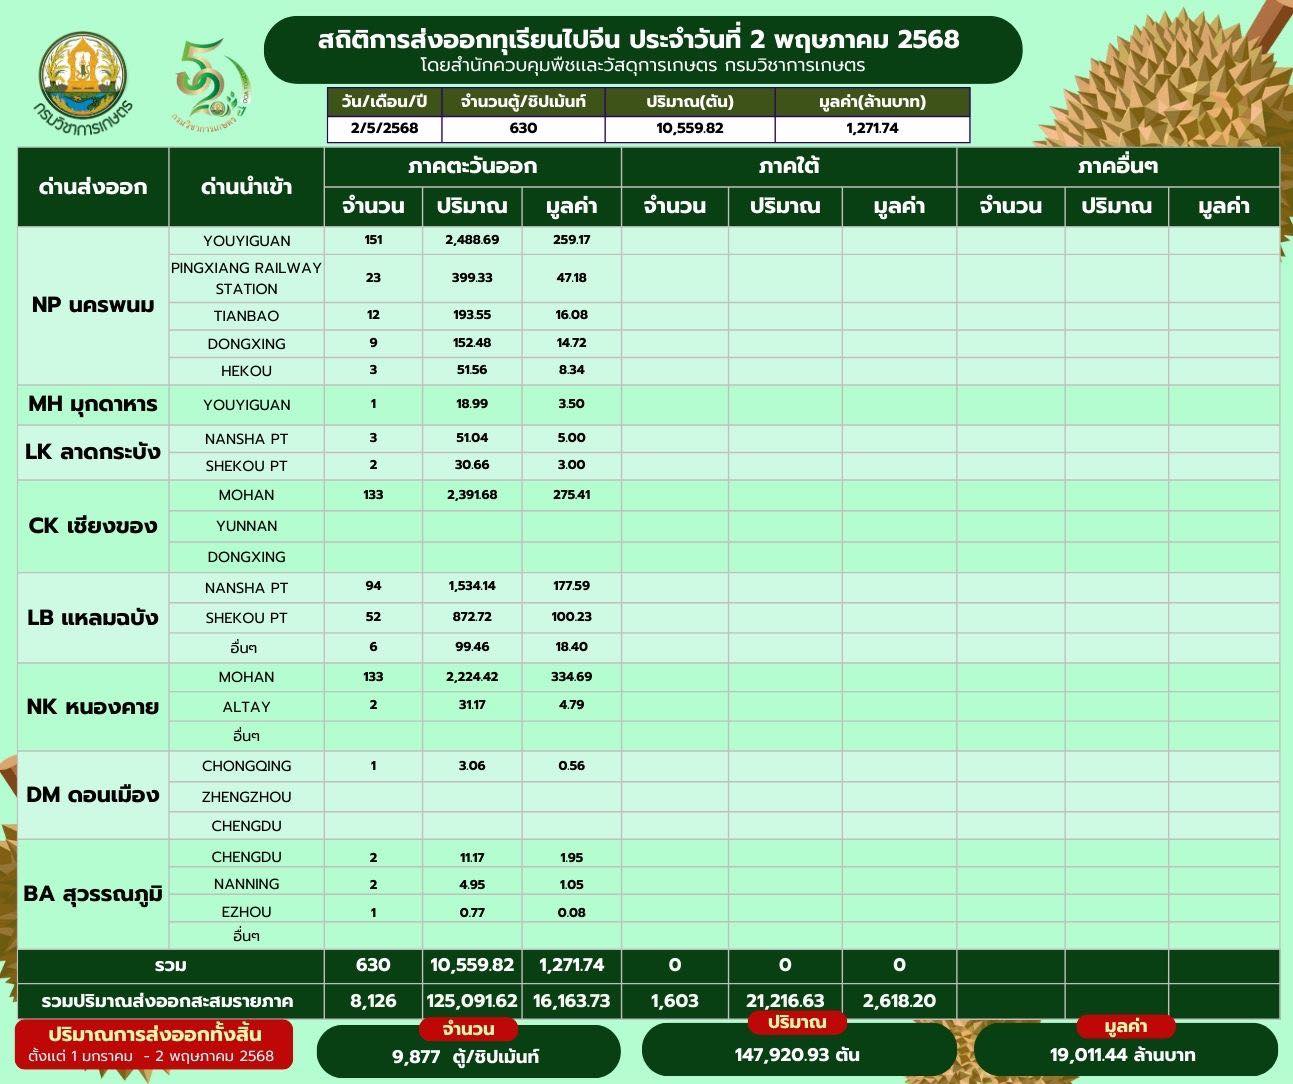Click count 151 in the YOUYIGUAN row
Viewport: 1293px width, 1084px height.
[x=373, y=240]
